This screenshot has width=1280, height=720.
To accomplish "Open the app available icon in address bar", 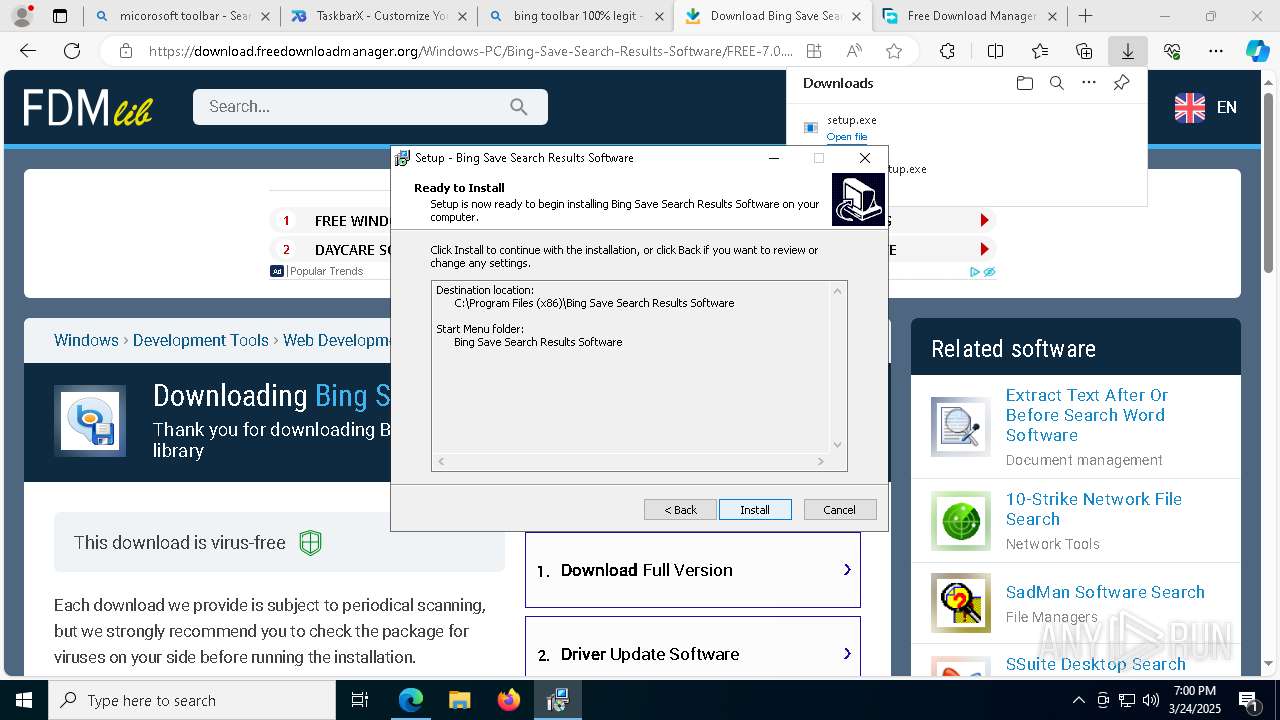I will (814, 51).
